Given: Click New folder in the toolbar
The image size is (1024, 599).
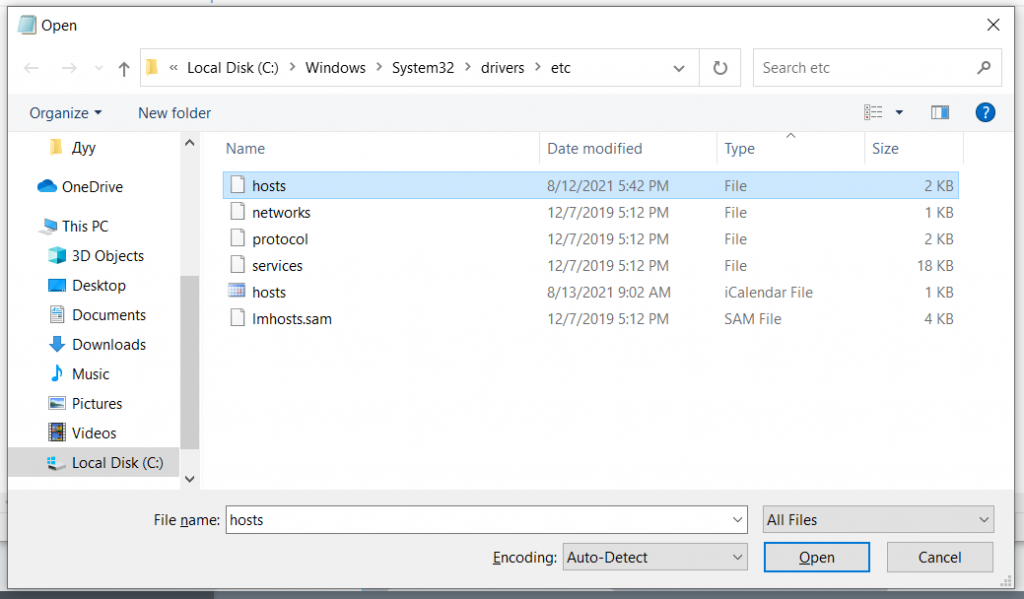Looking at the screenshot, I should 174,113.
